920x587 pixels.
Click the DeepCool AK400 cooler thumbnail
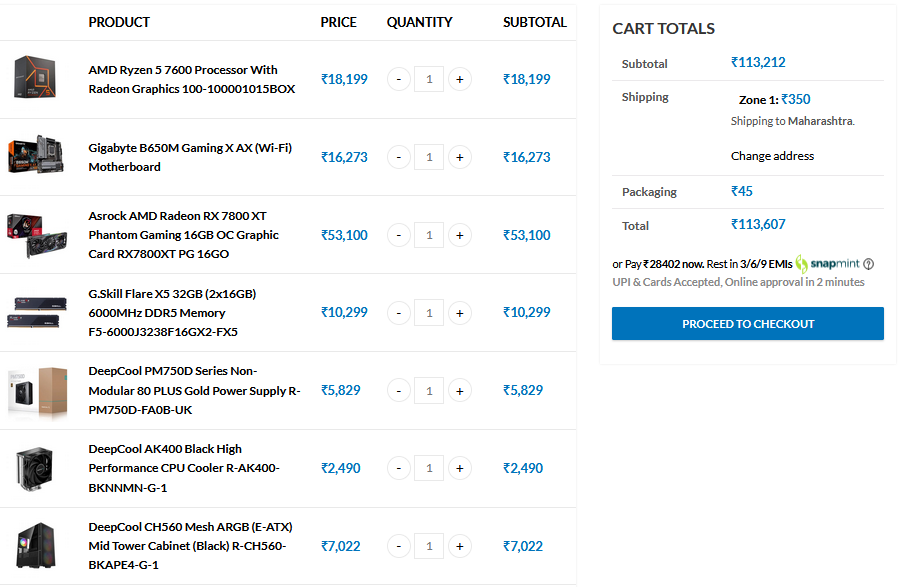pos(35,468)
